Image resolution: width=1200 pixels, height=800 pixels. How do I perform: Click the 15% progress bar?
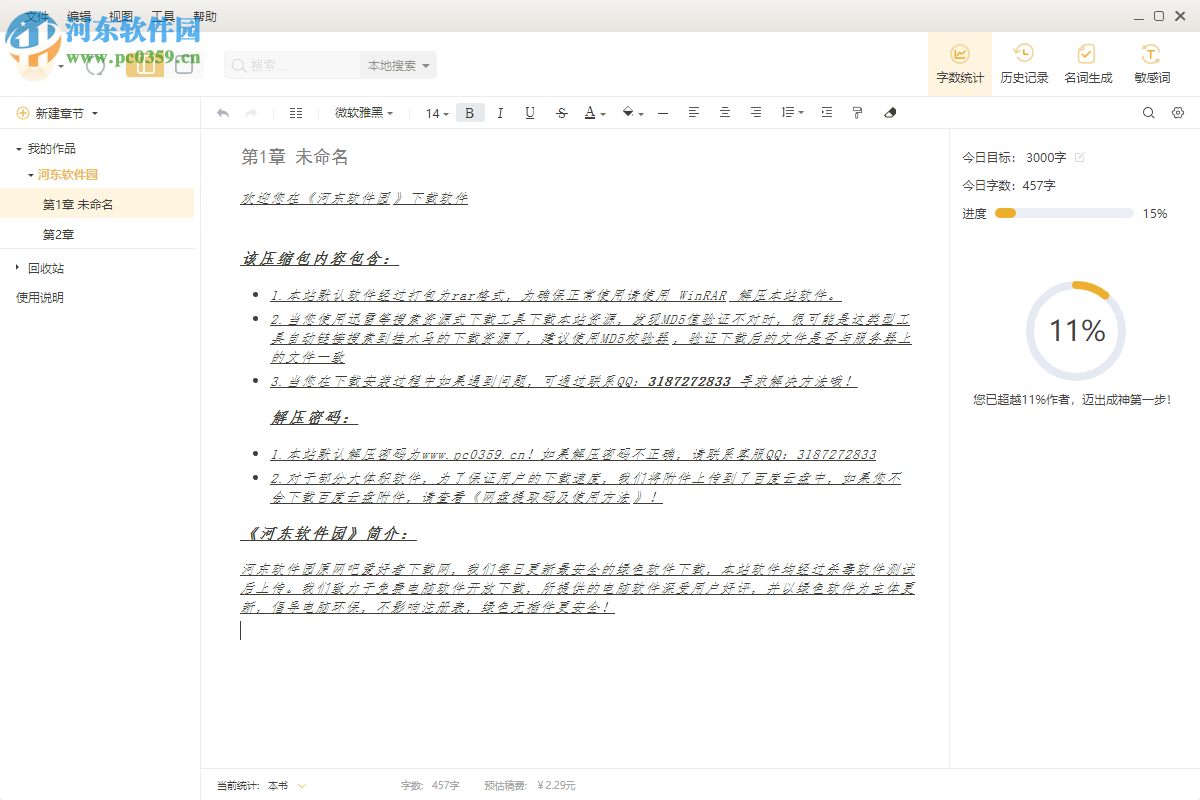coord(1063,213)
